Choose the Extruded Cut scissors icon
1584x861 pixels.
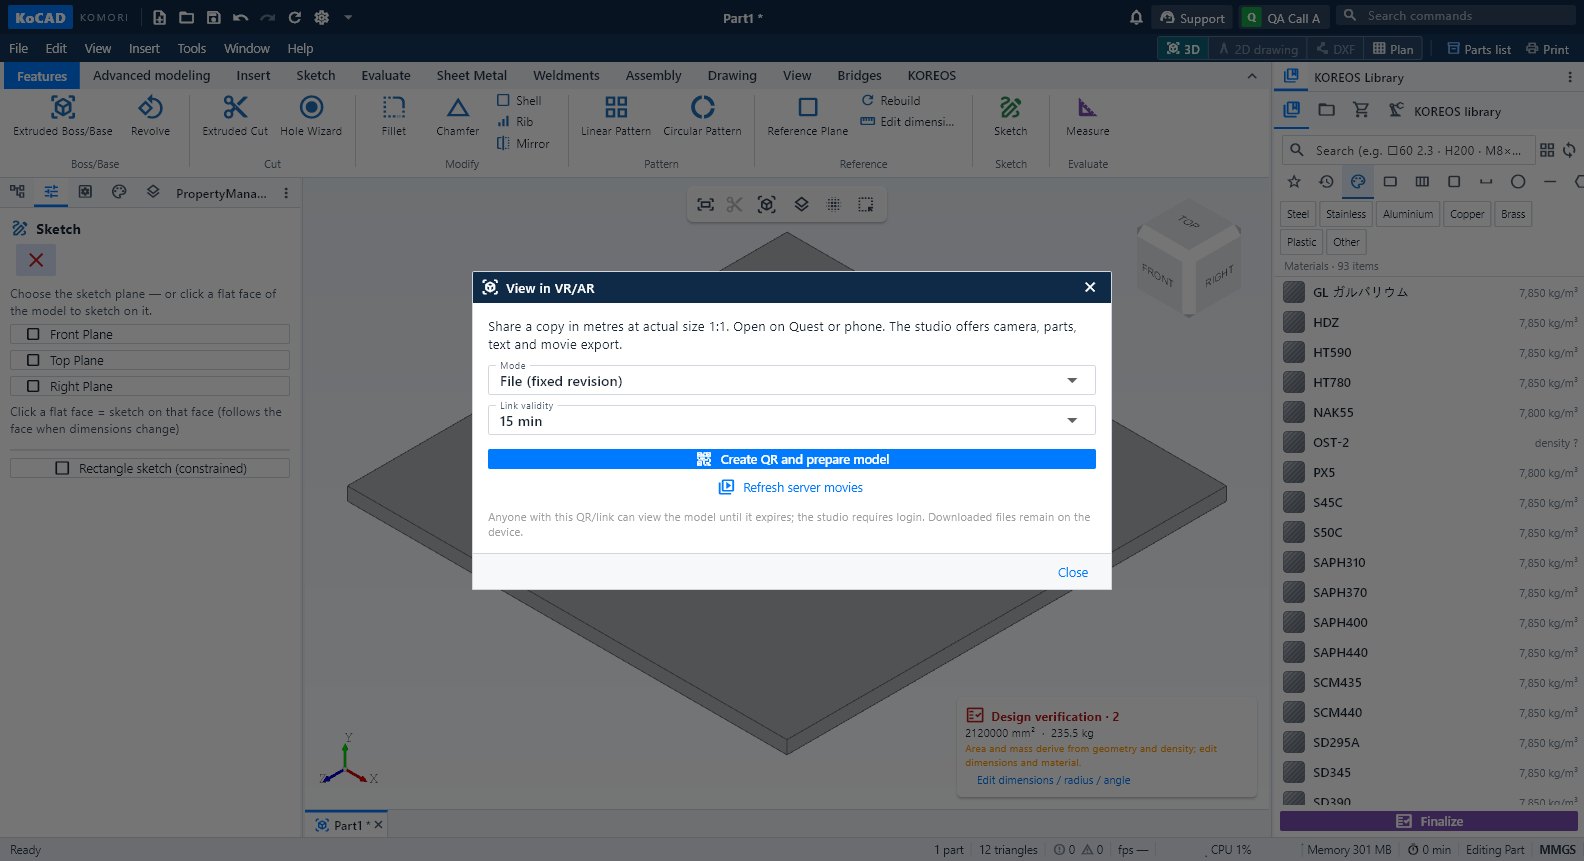(235, 107)
